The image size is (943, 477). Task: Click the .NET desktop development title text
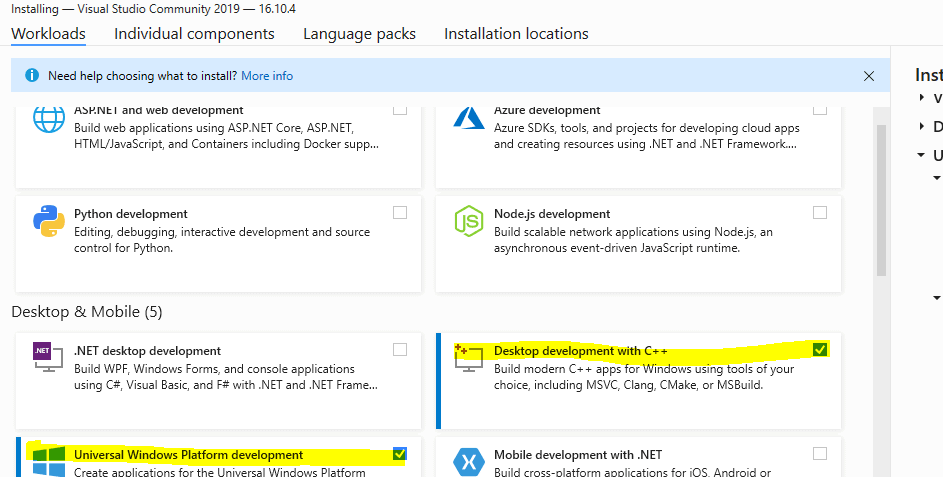coord(147,351)
